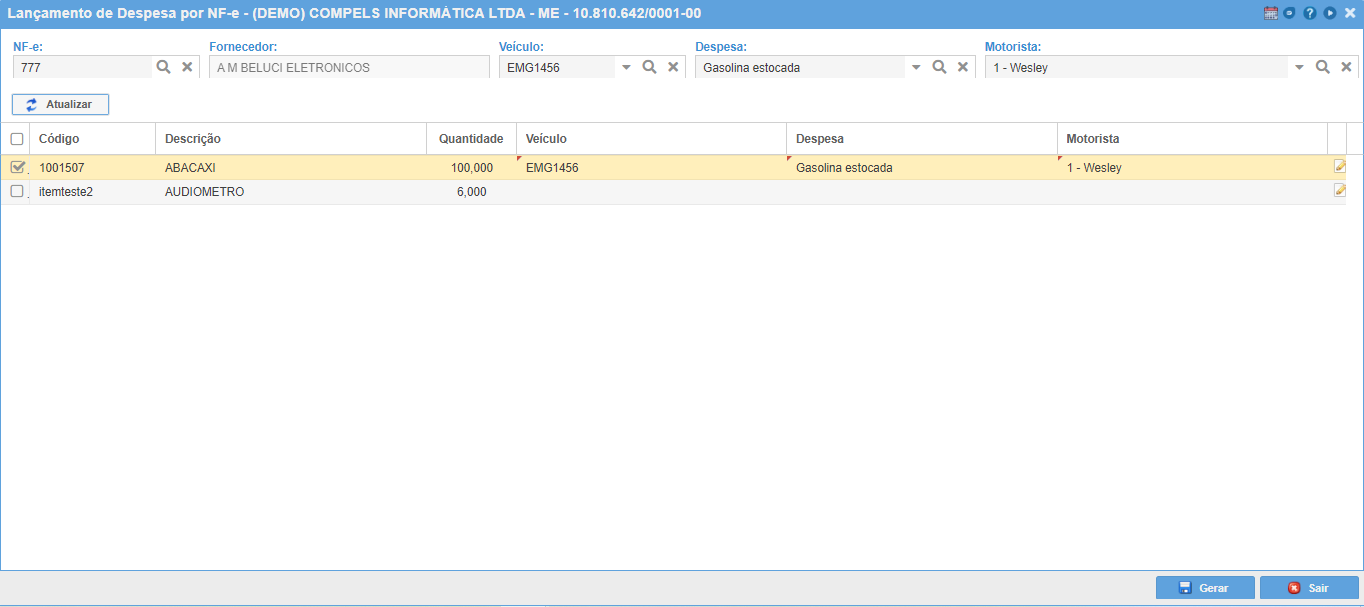Close the Lançamento de Despesa window
This screenshot has height=607, width=1364.
[1349, 13]
